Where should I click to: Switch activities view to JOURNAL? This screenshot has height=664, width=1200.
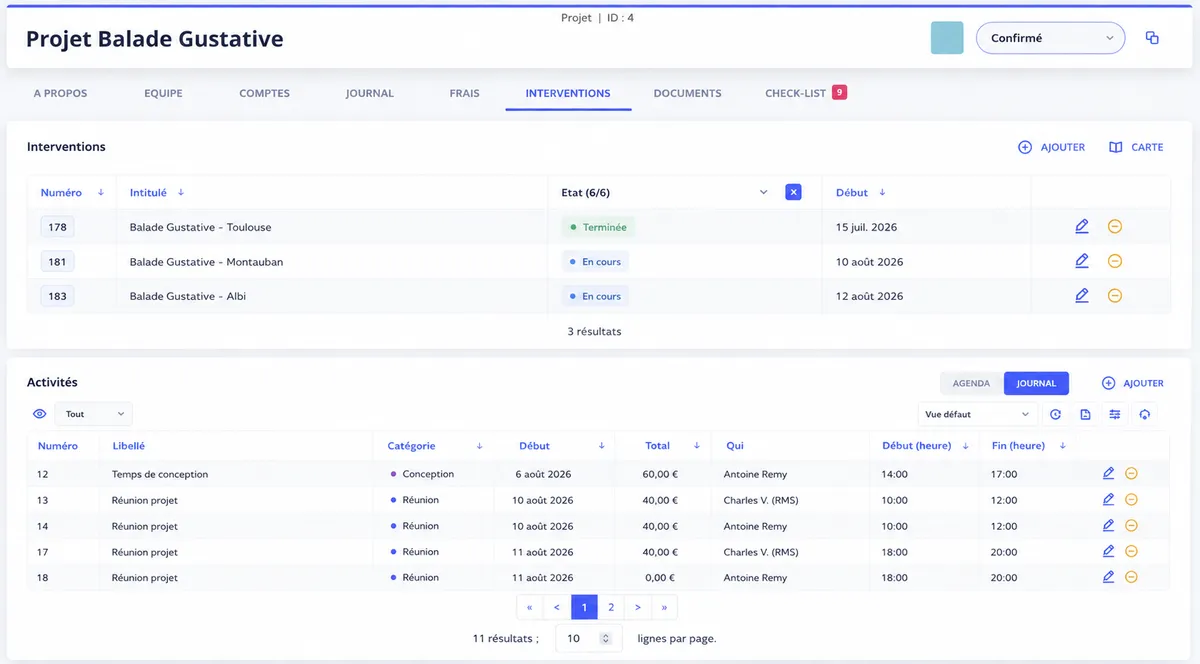pyautogui.click(x=1036, y=383)
